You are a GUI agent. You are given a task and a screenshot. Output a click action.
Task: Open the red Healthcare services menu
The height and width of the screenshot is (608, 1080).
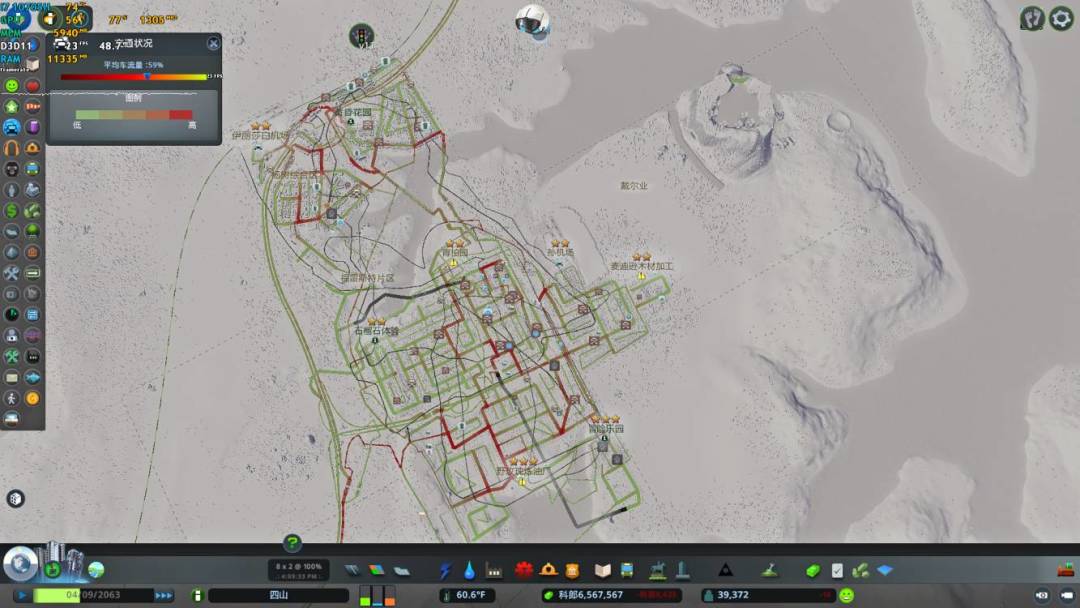(524, 570)
